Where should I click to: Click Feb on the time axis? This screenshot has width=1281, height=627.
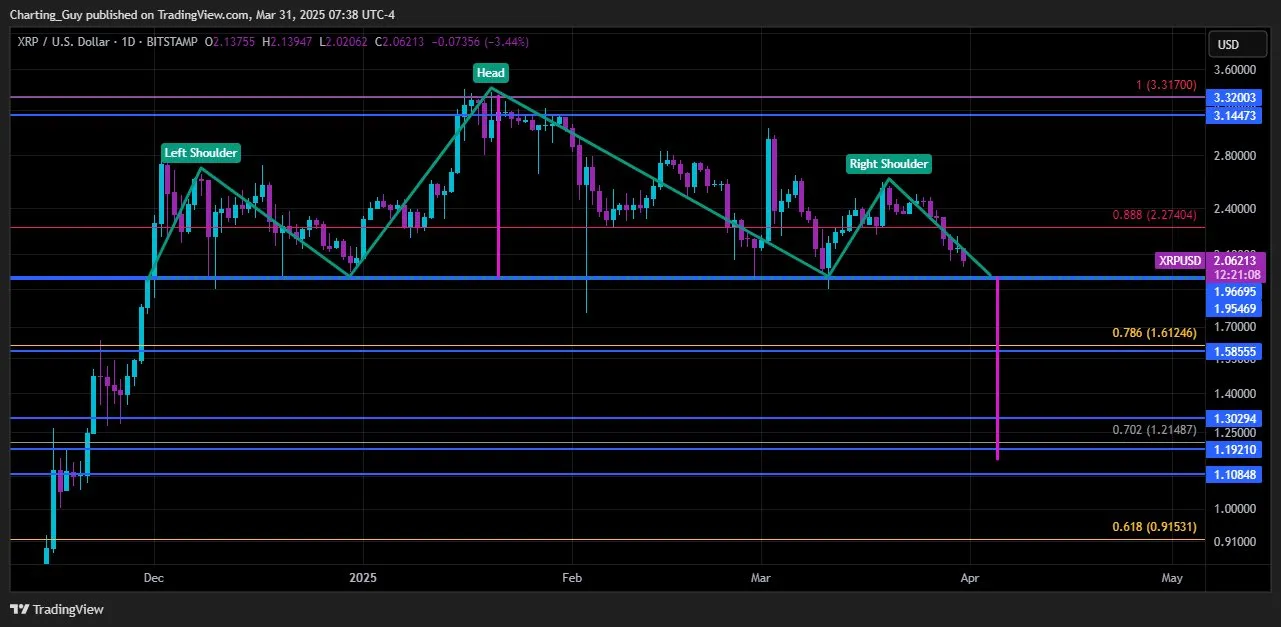click(x=571, y=578)
